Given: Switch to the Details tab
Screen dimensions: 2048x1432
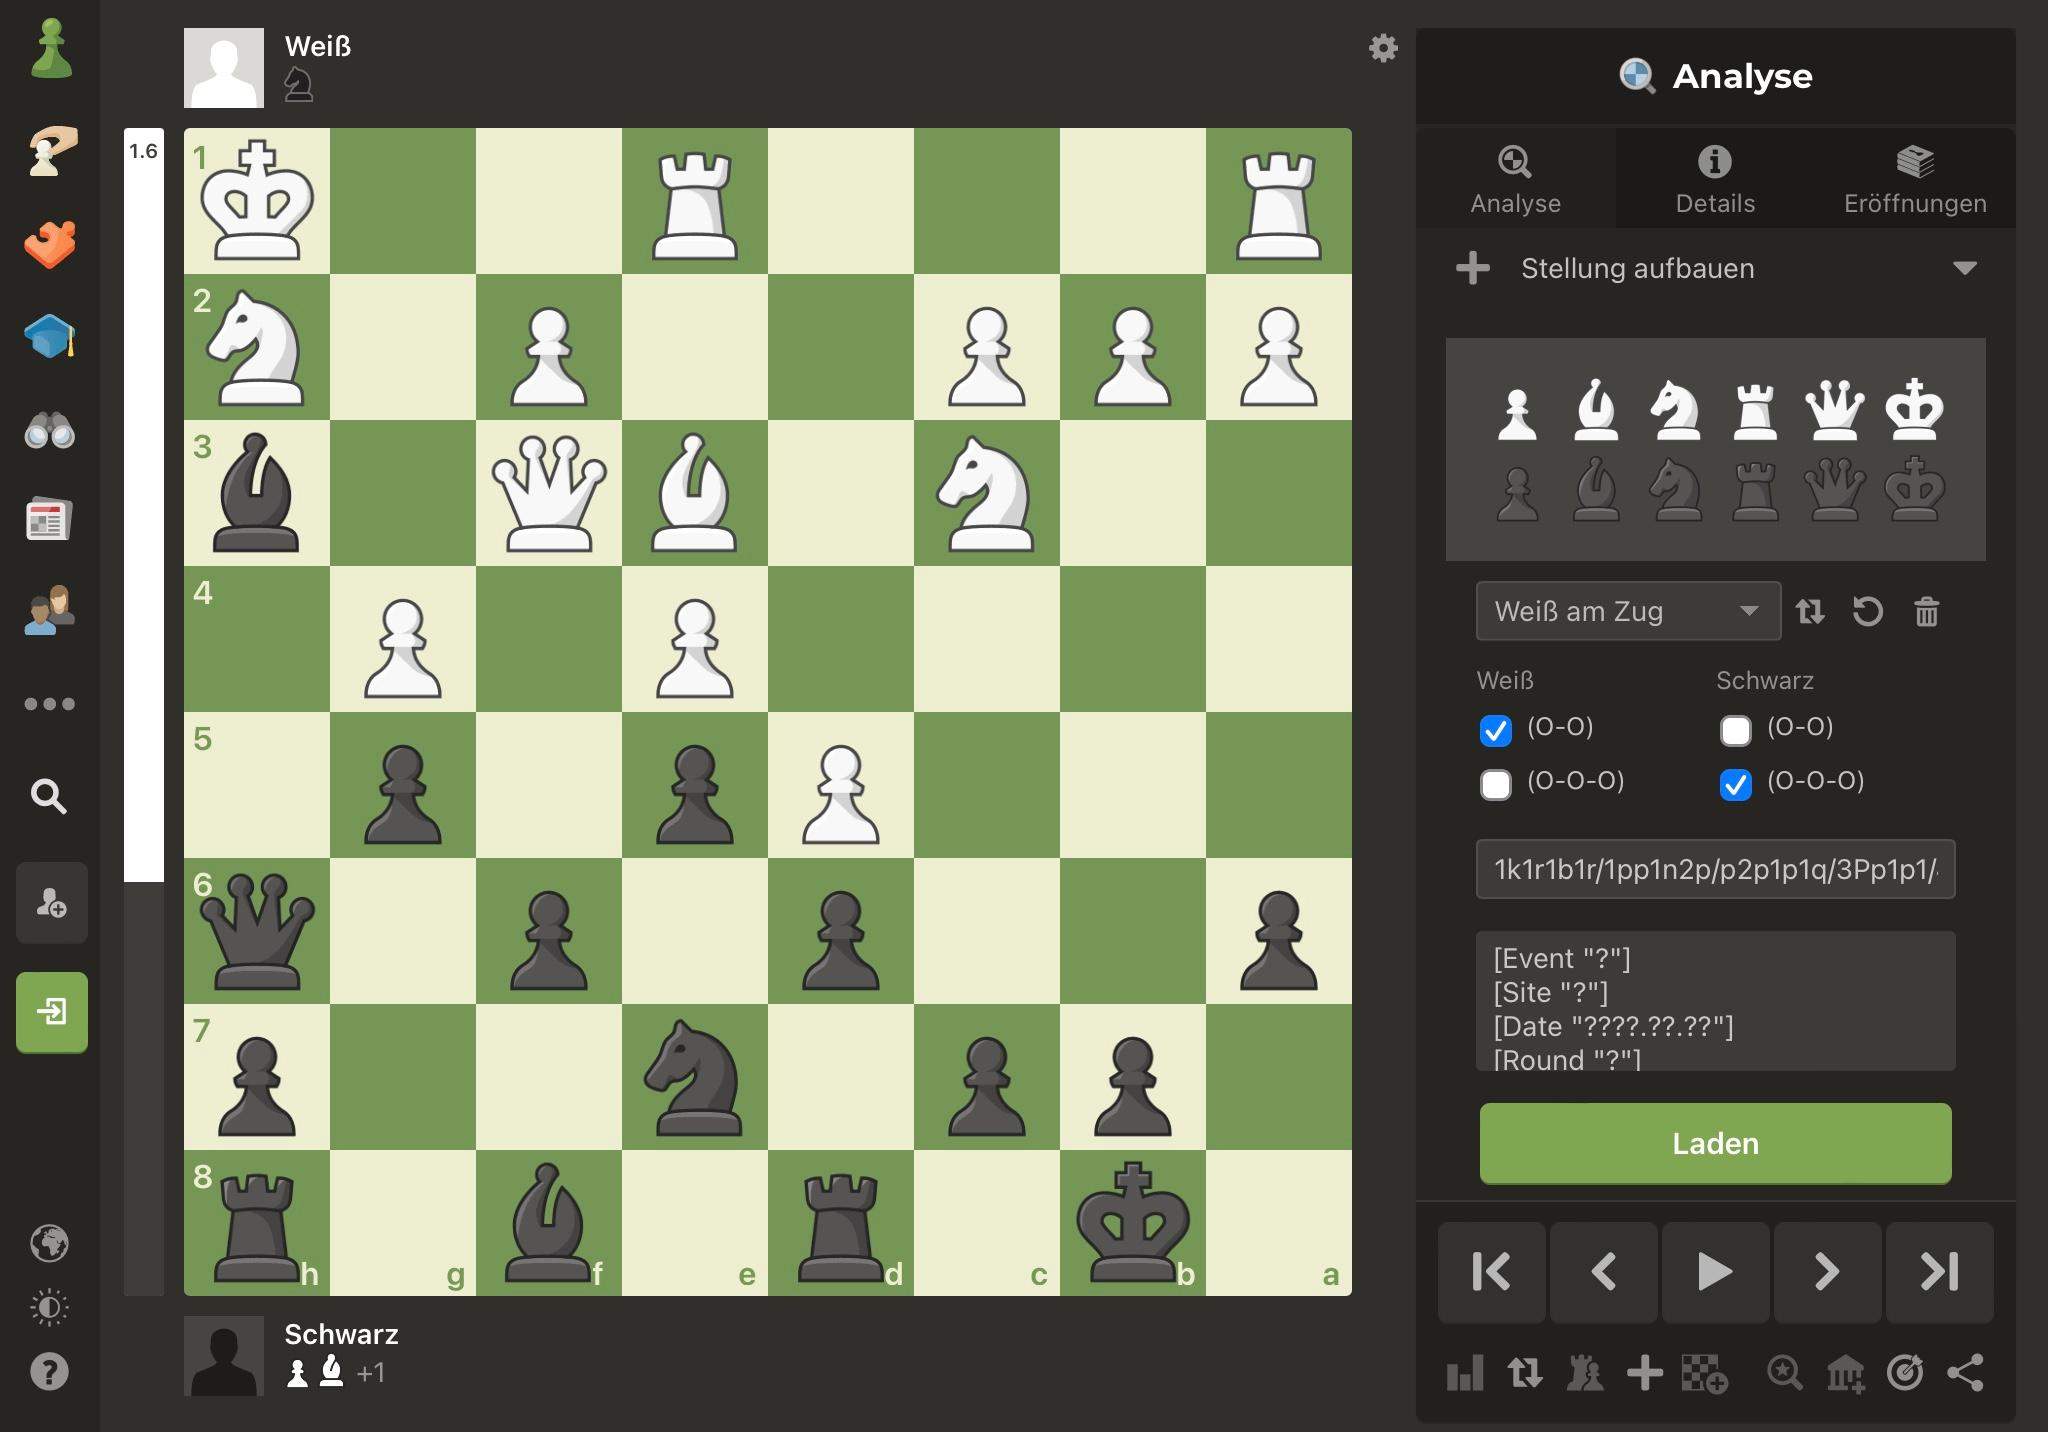Looking at the screenshot, I should coord(1713,178).
